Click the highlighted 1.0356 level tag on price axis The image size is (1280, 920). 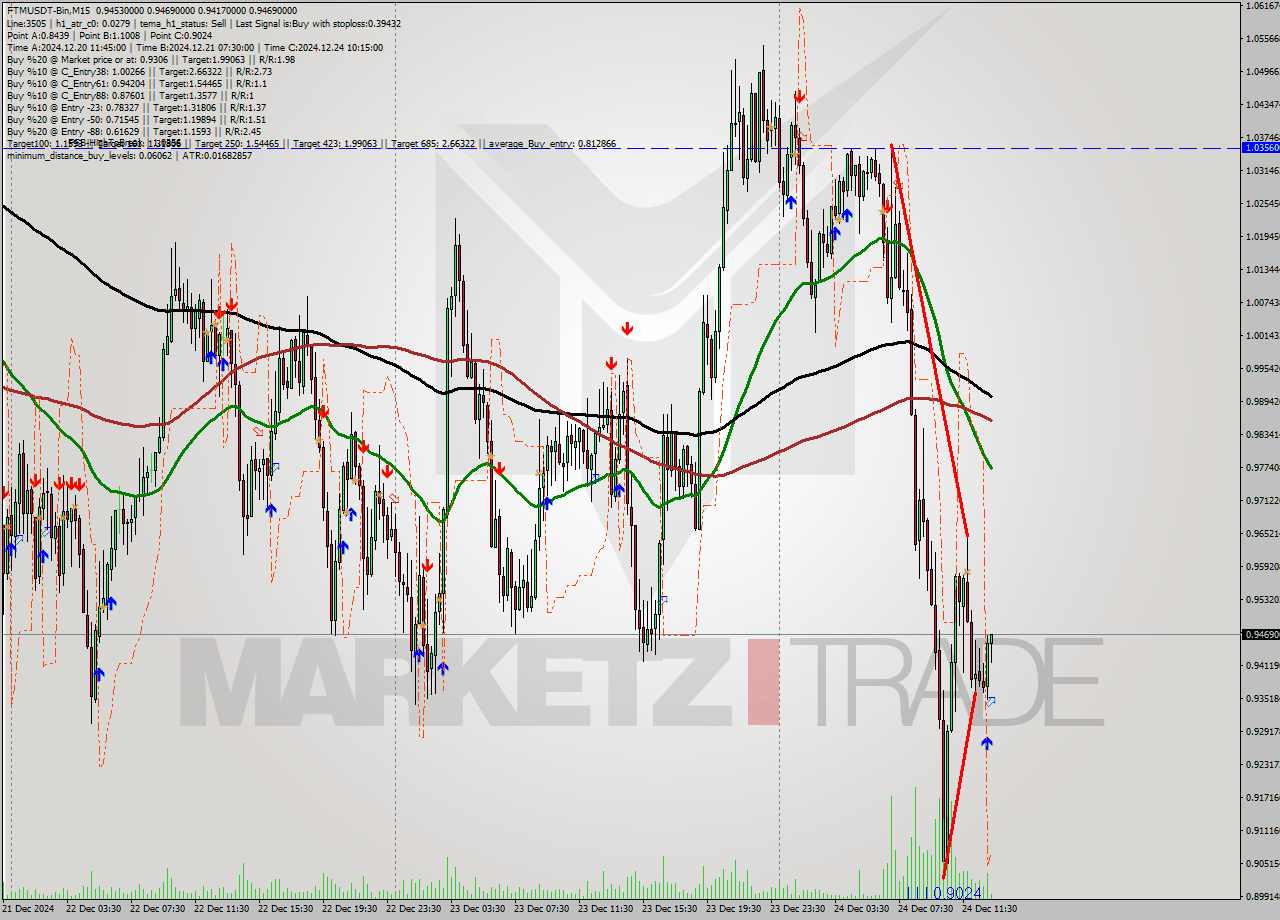(x=1259, y=148)
